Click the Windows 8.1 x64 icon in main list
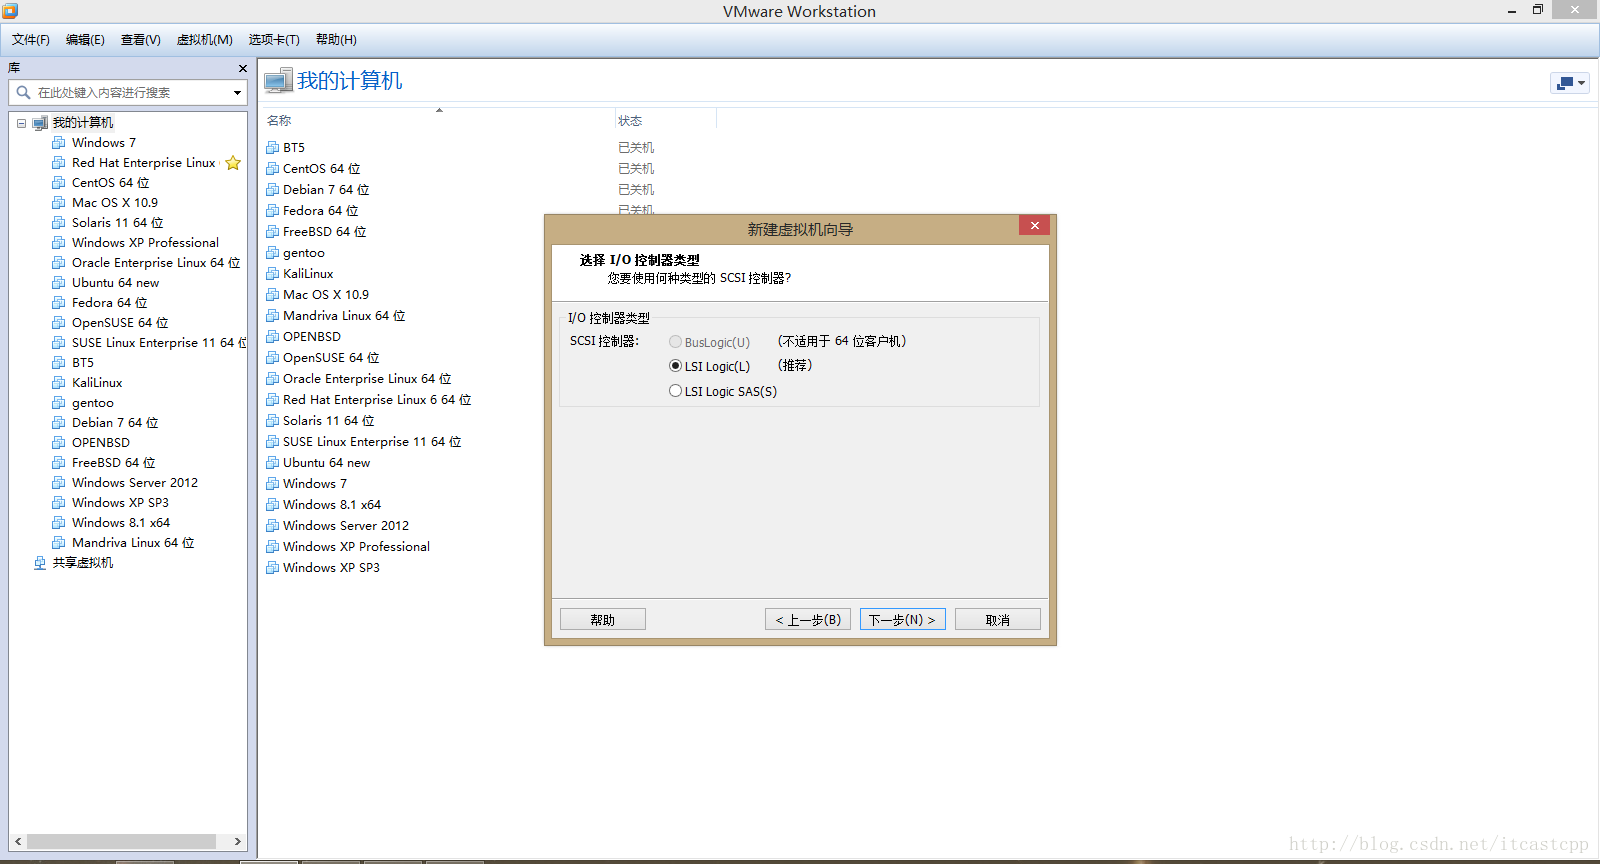 pyautogui.click(x=273, y=505)
